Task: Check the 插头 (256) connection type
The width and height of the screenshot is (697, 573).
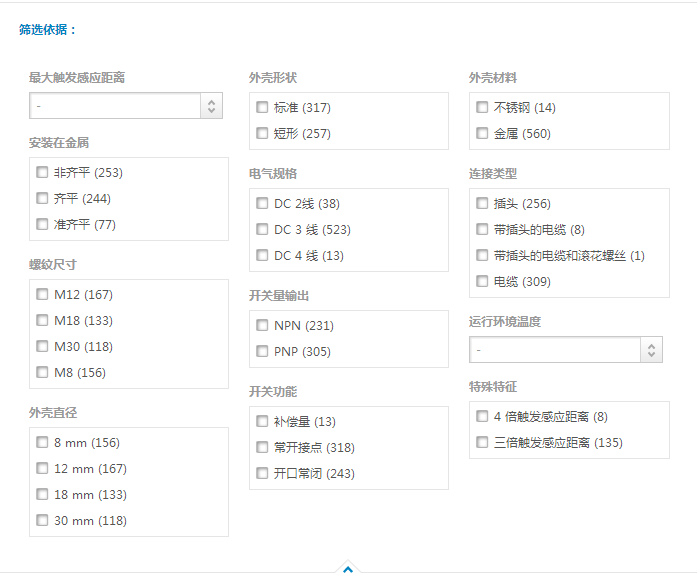Action: coord(482,203)
